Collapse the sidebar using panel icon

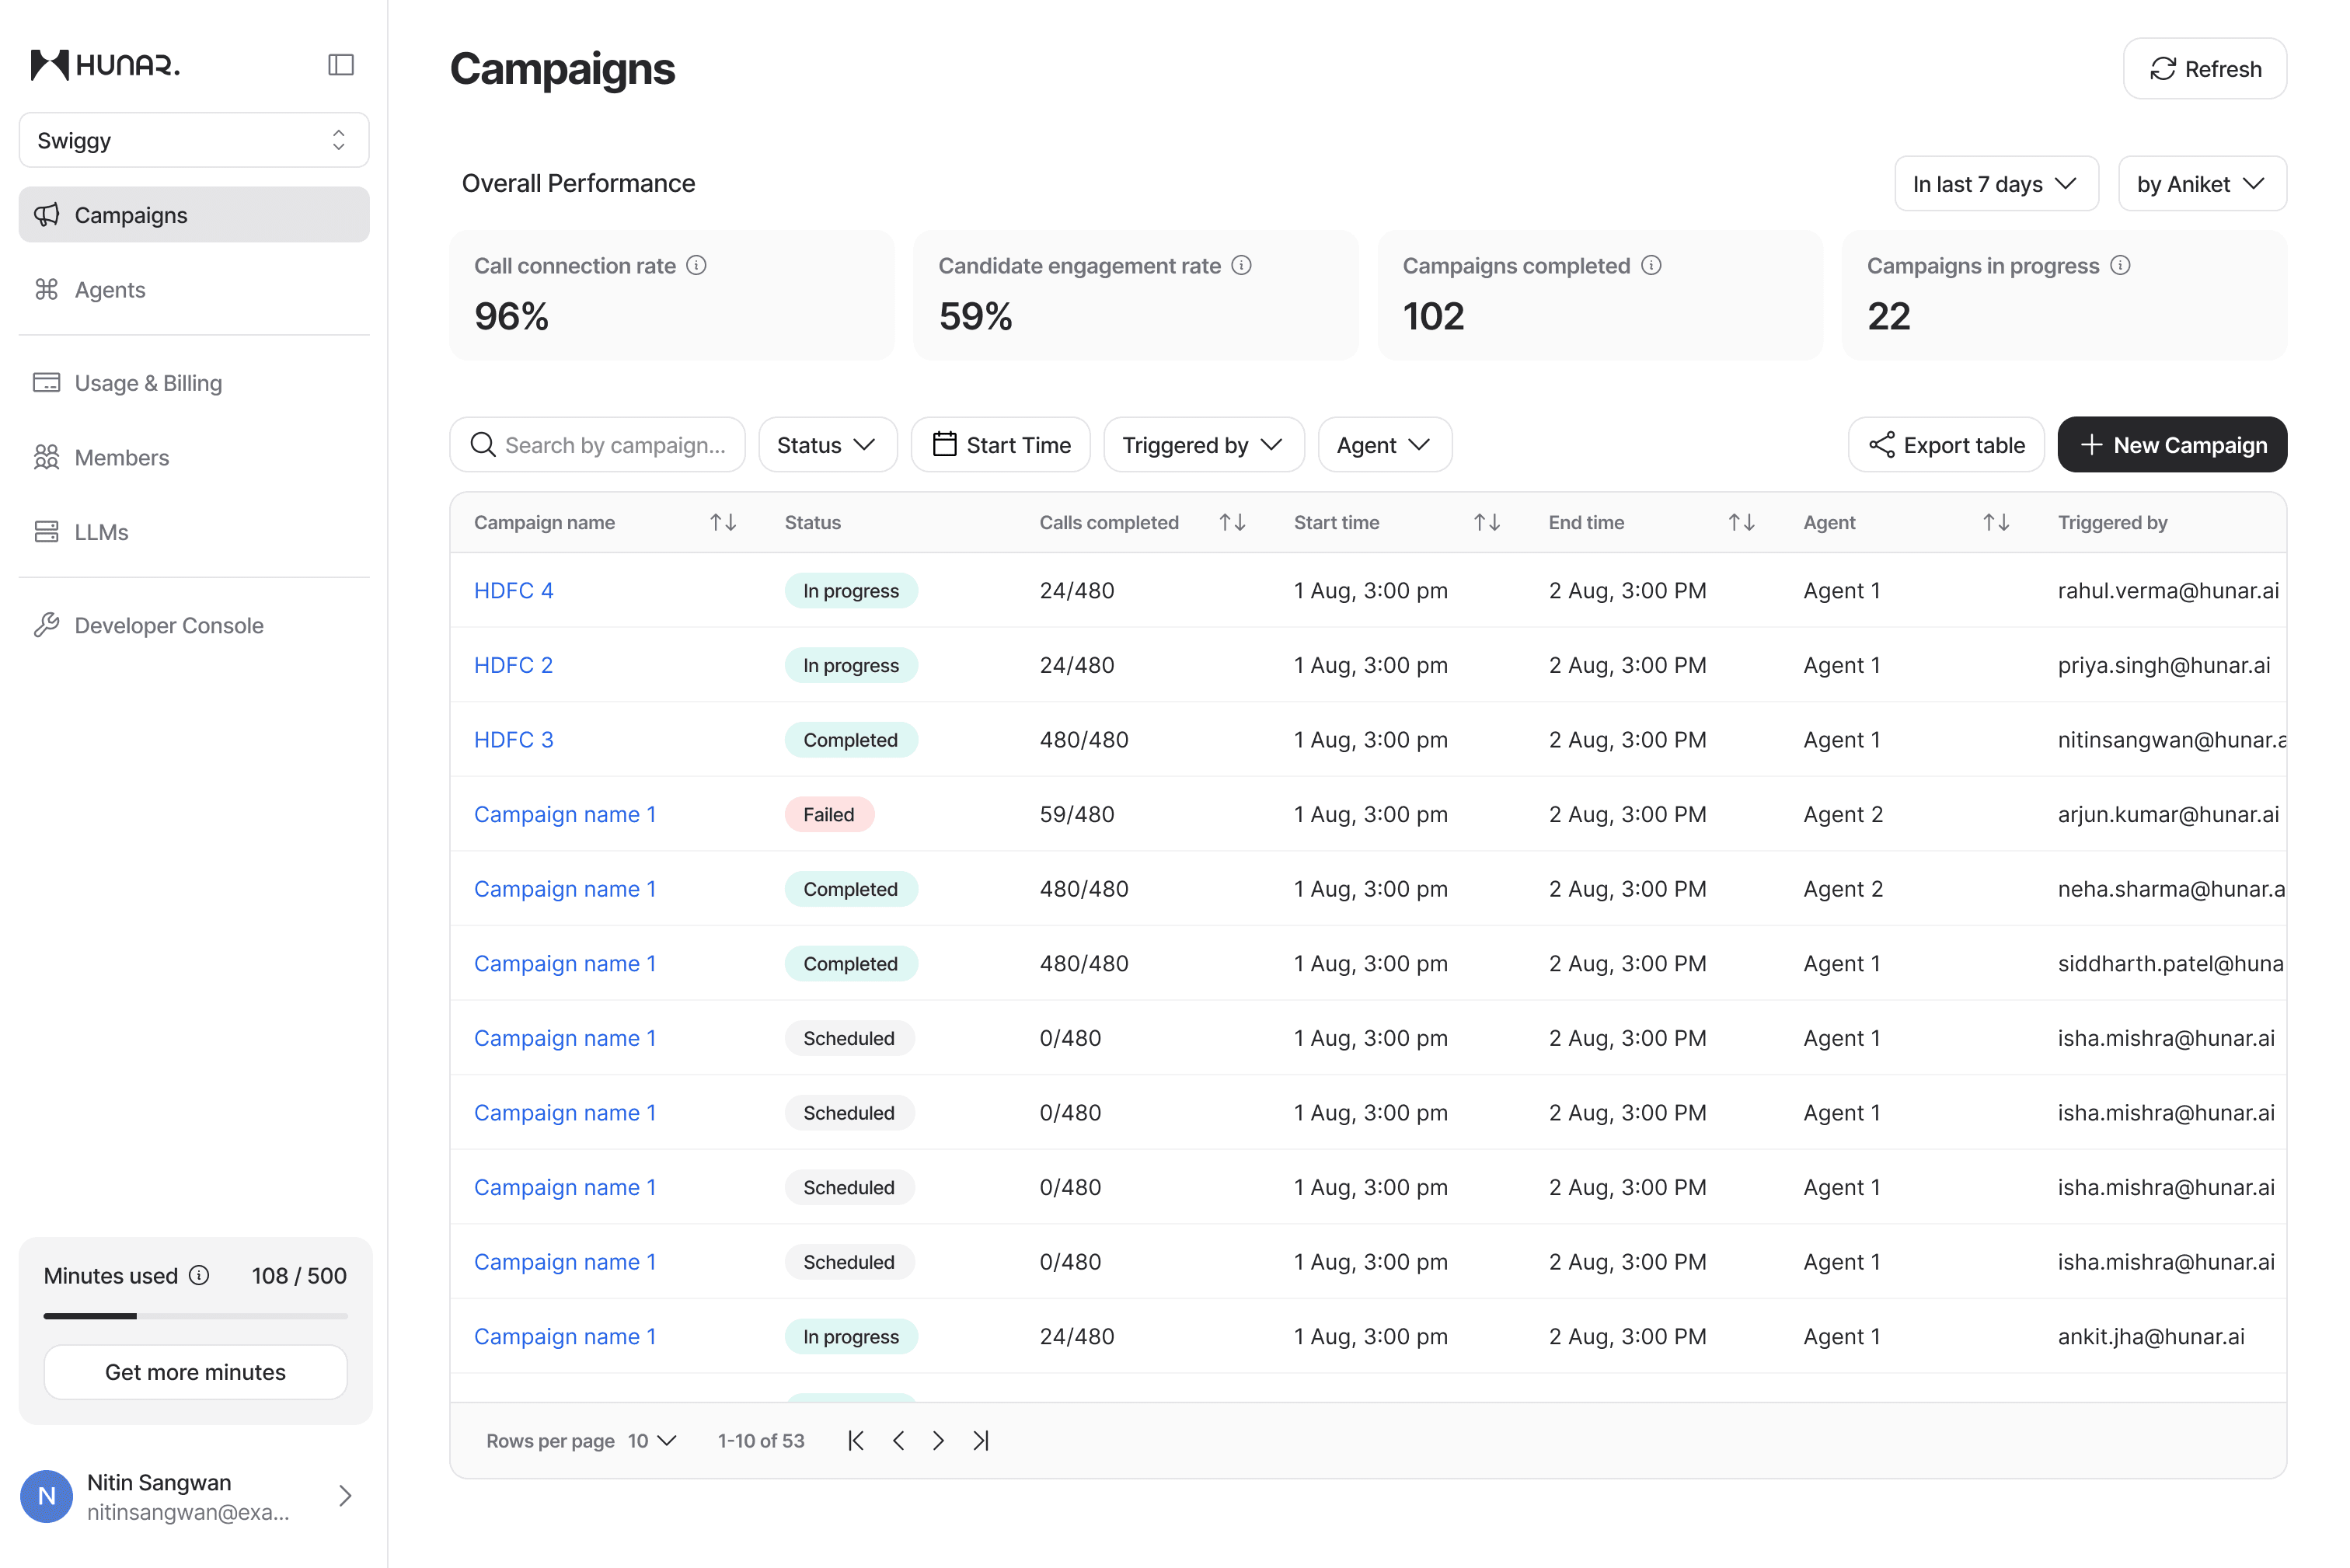[x=341, y=65]
